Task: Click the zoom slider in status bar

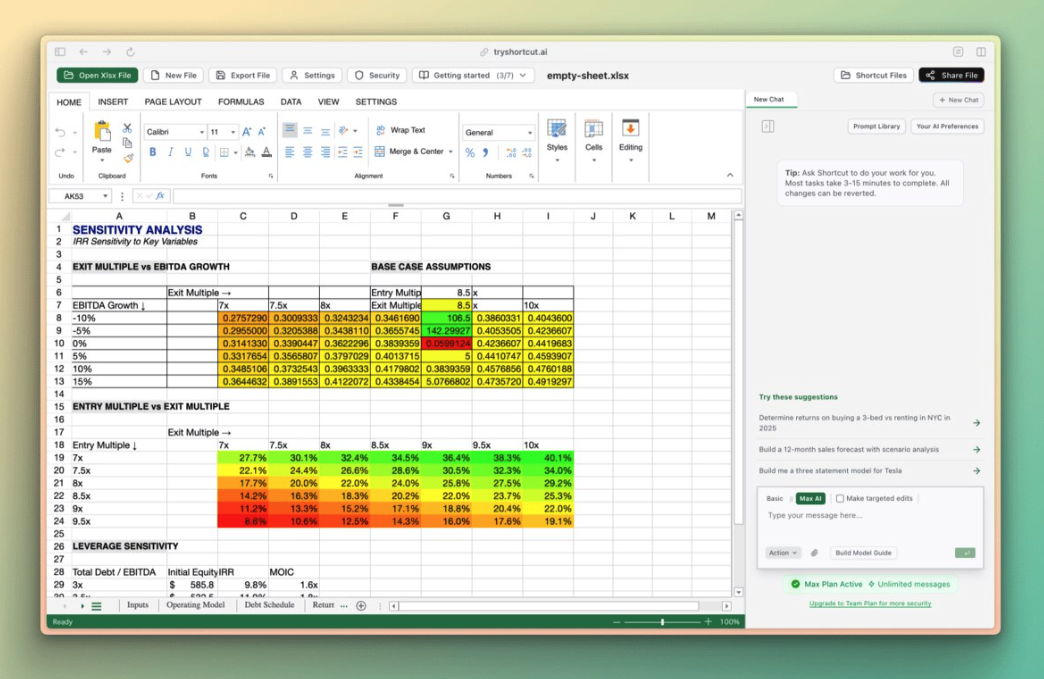Action: pyautogui.click(x=662, y=622)
